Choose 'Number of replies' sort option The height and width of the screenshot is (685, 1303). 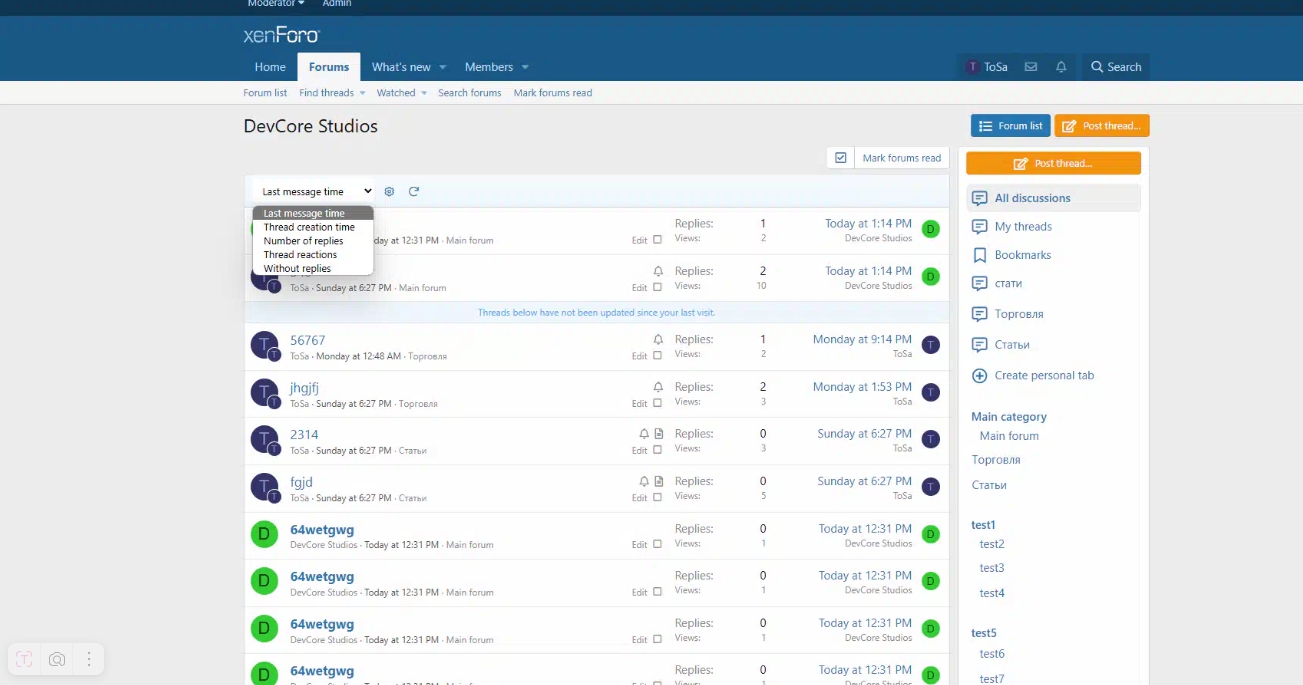coord(303,241)
